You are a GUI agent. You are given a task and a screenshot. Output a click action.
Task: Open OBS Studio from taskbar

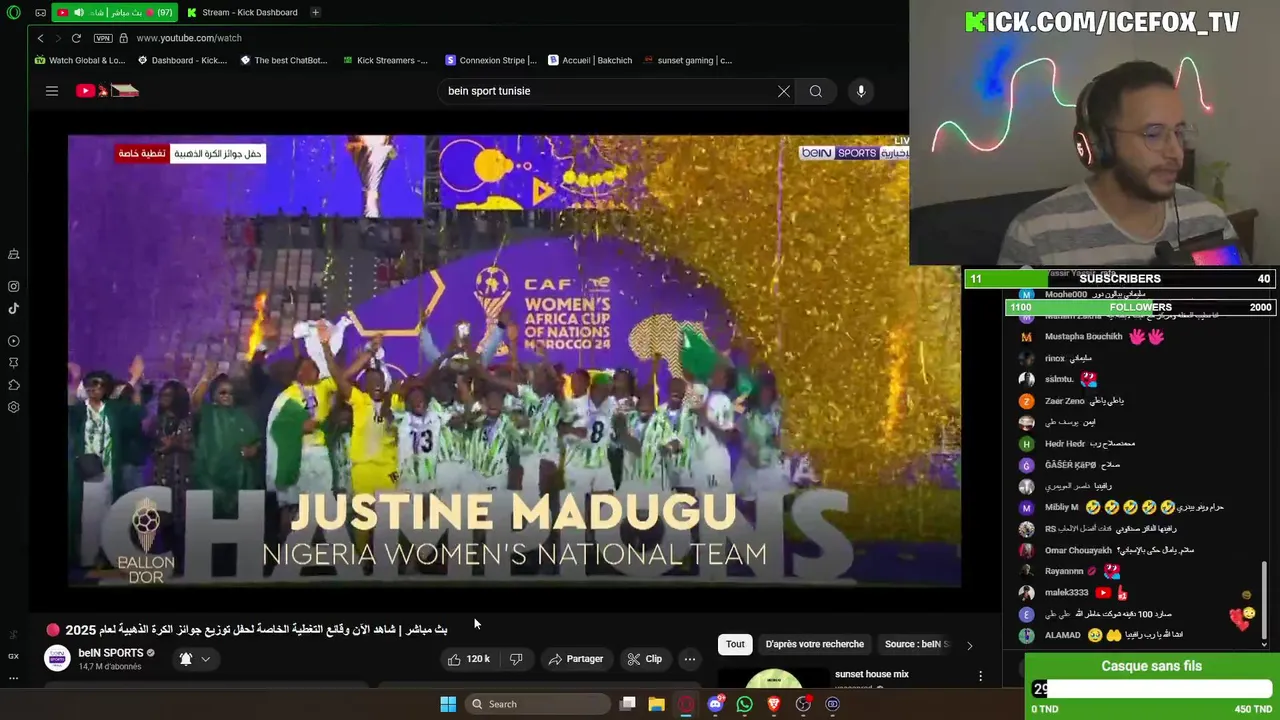point(803,704)
